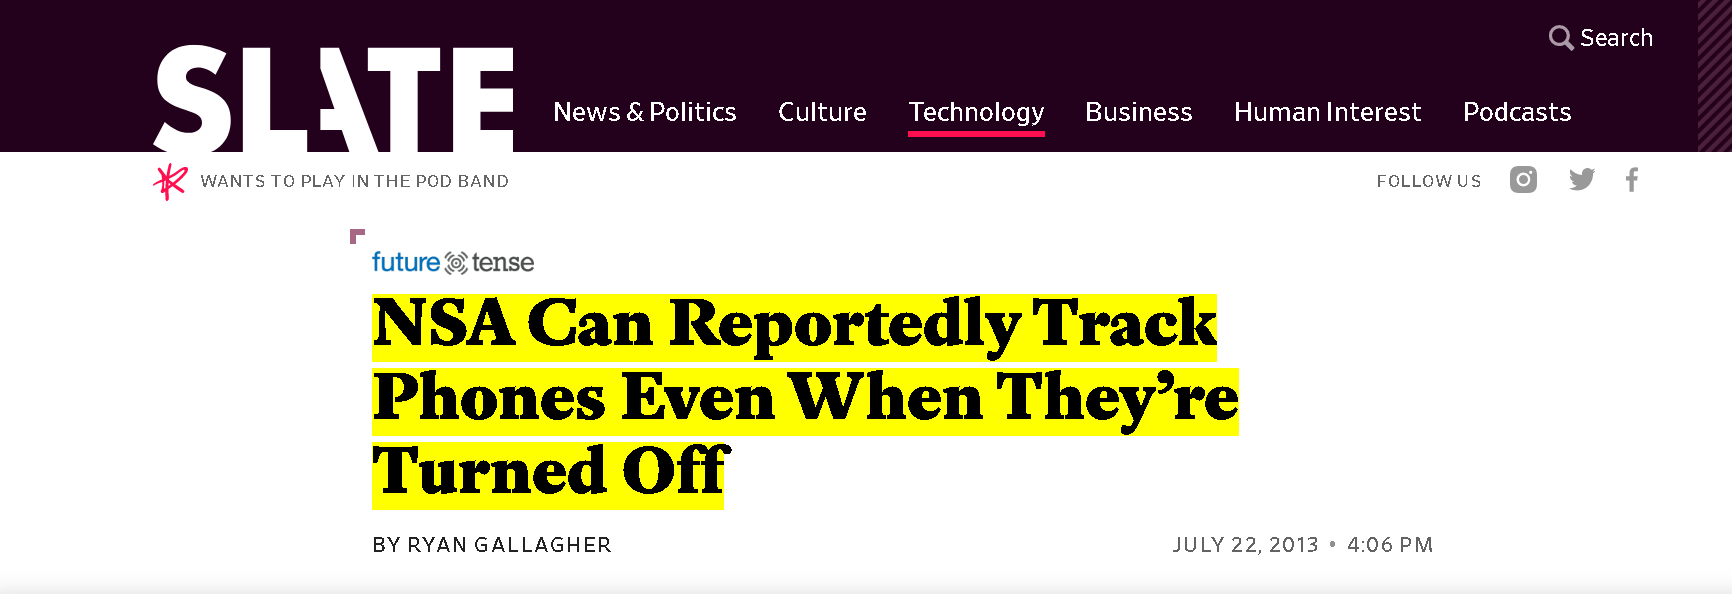
Task: Click the pink Slate Plus star icon
Action: [170, 181]
